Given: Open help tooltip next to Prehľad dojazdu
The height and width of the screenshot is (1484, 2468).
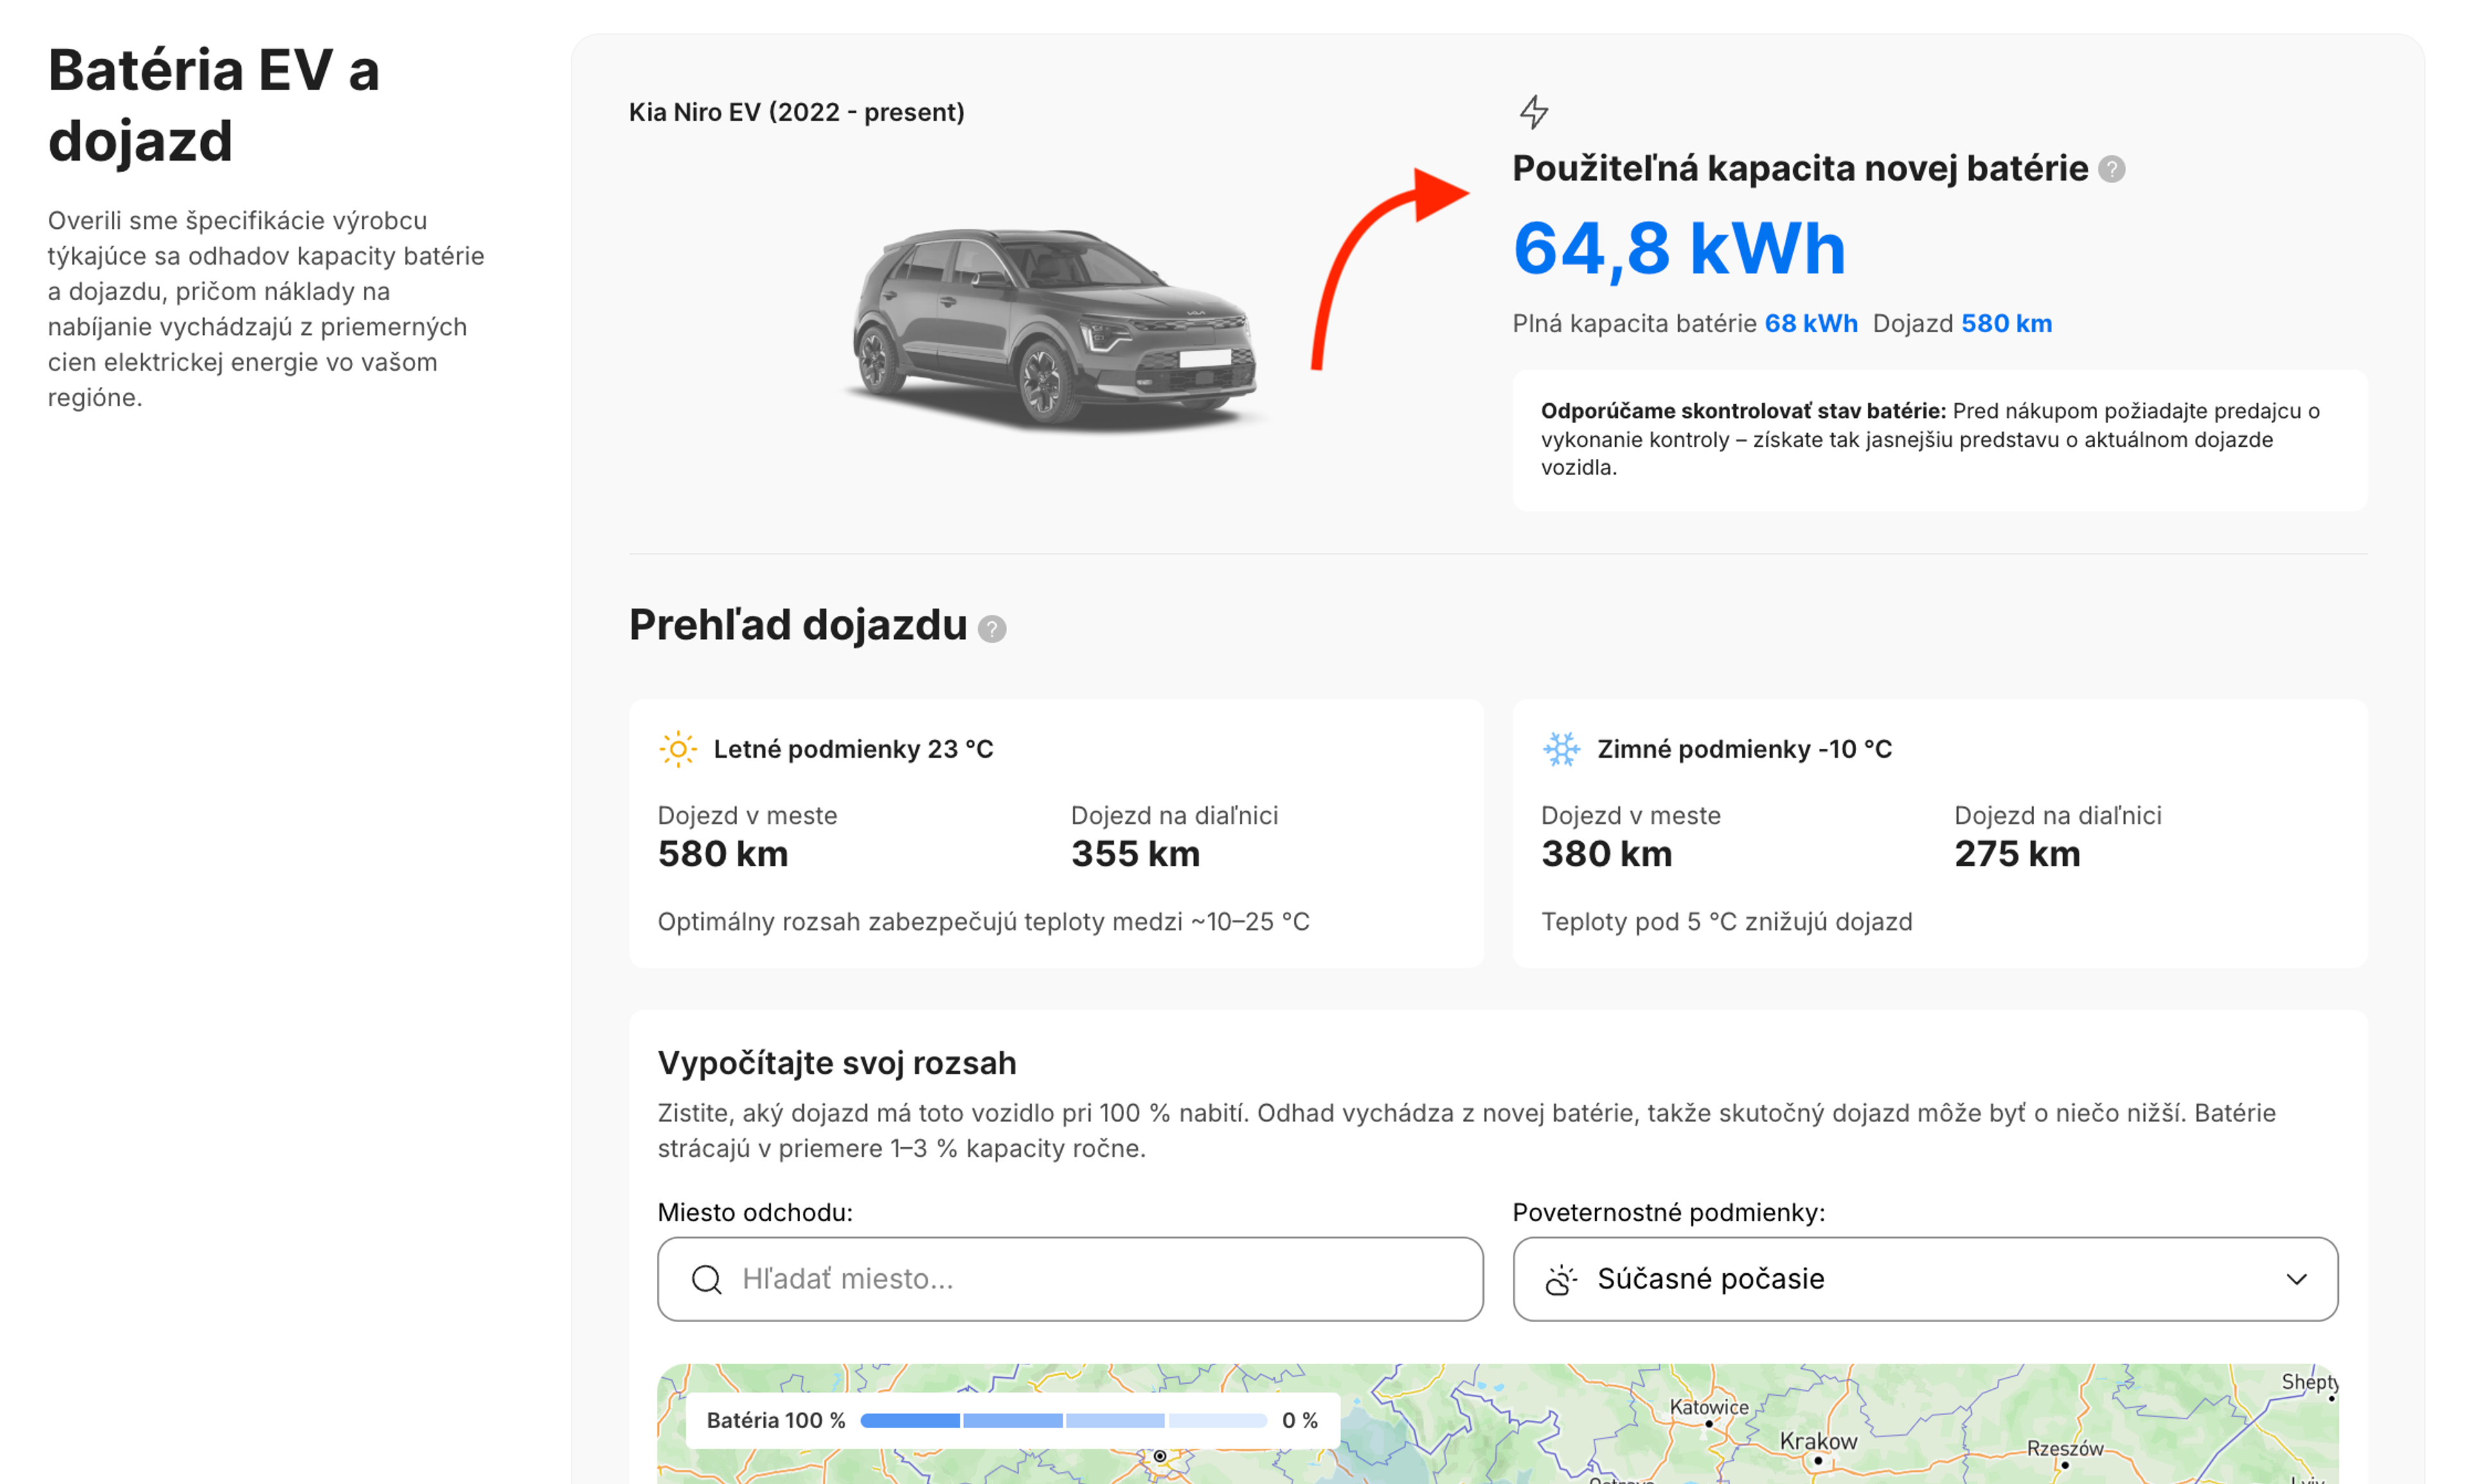Looking at the screenshot, I should coord(991,629).
